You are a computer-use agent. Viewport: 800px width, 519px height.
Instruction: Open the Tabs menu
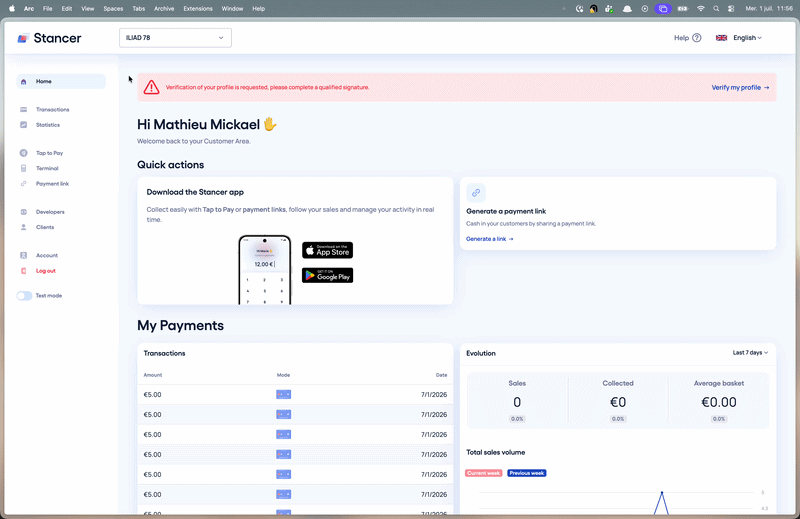(x=139, y=9)
